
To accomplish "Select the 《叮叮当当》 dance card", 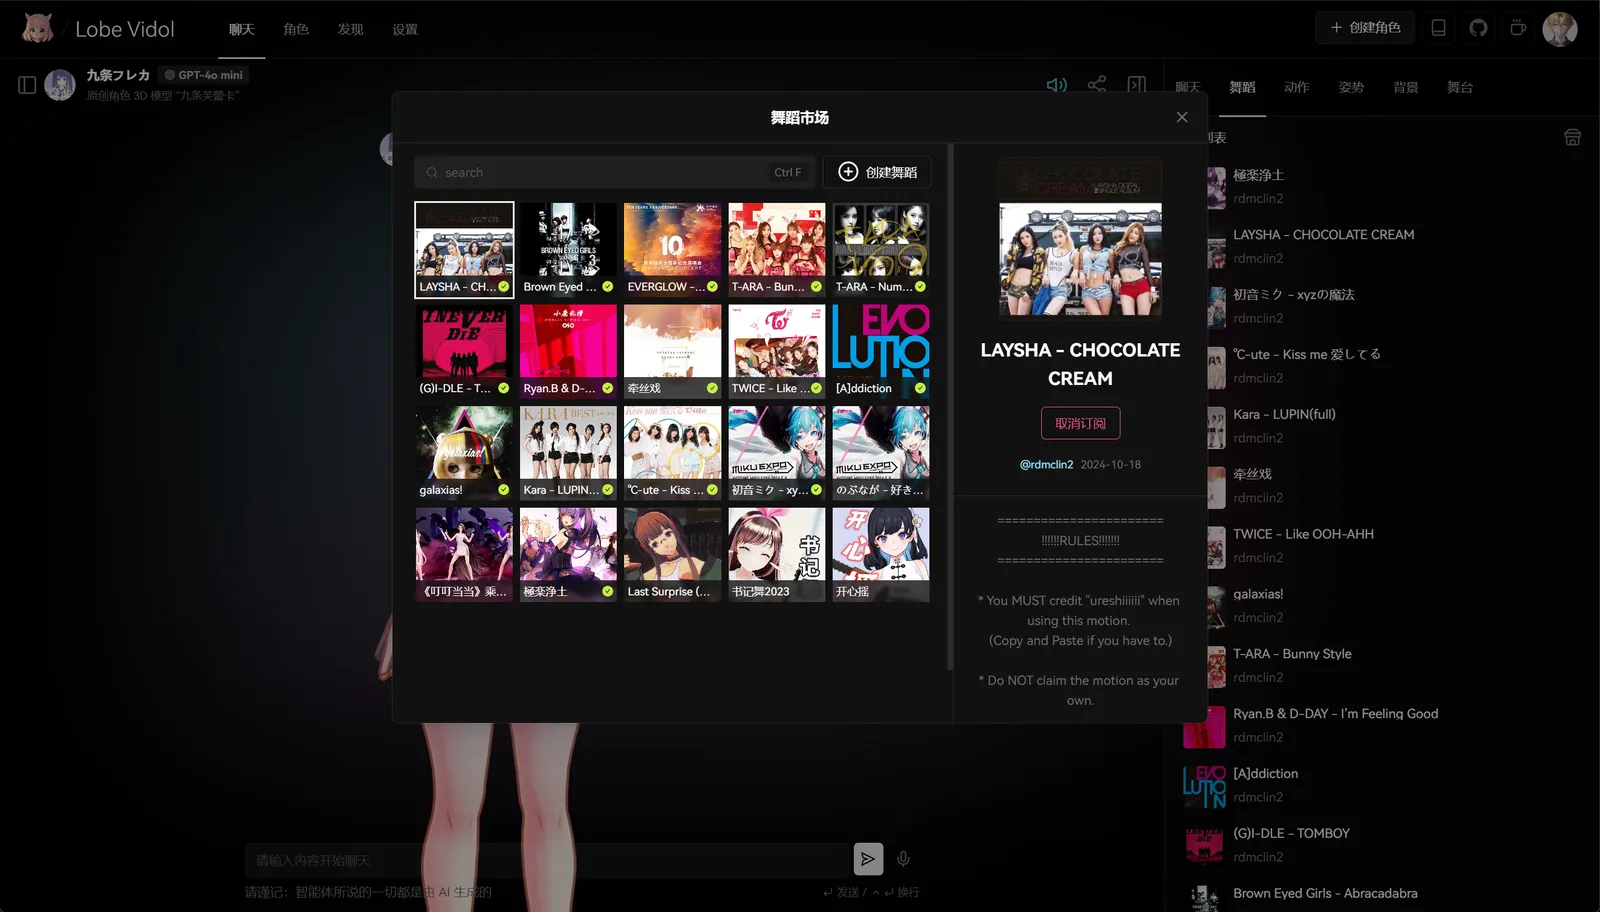I will pos(464,555).
